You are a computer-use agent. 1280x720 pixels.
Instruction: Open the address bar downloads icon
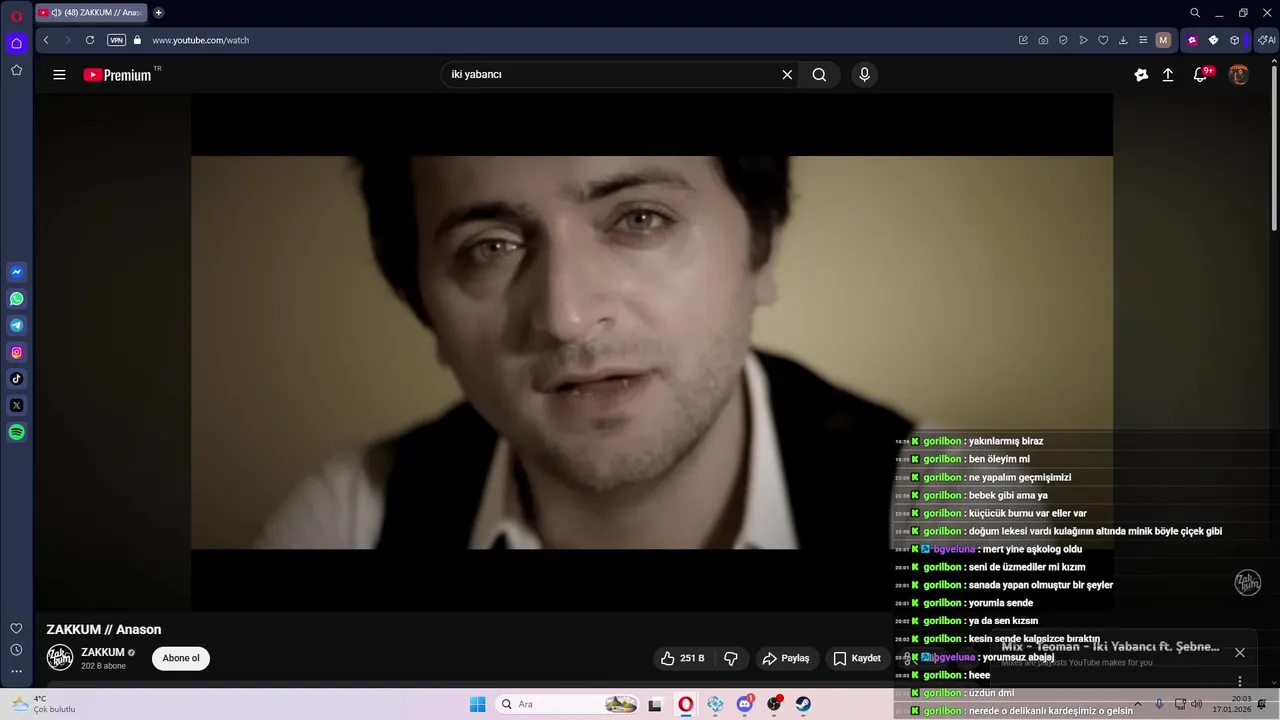click(1123, 40)
